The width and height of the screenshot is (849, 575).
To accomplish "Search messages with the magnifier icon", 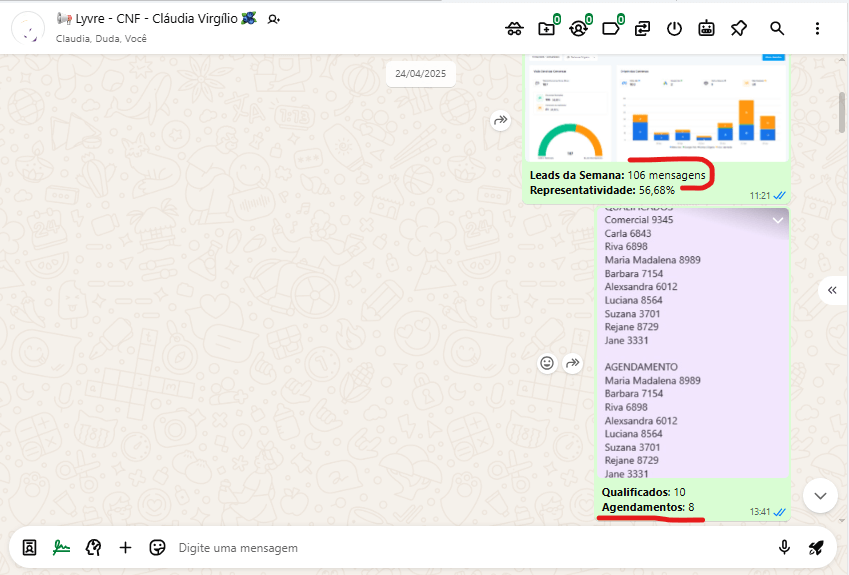I will tap(777, 28).
